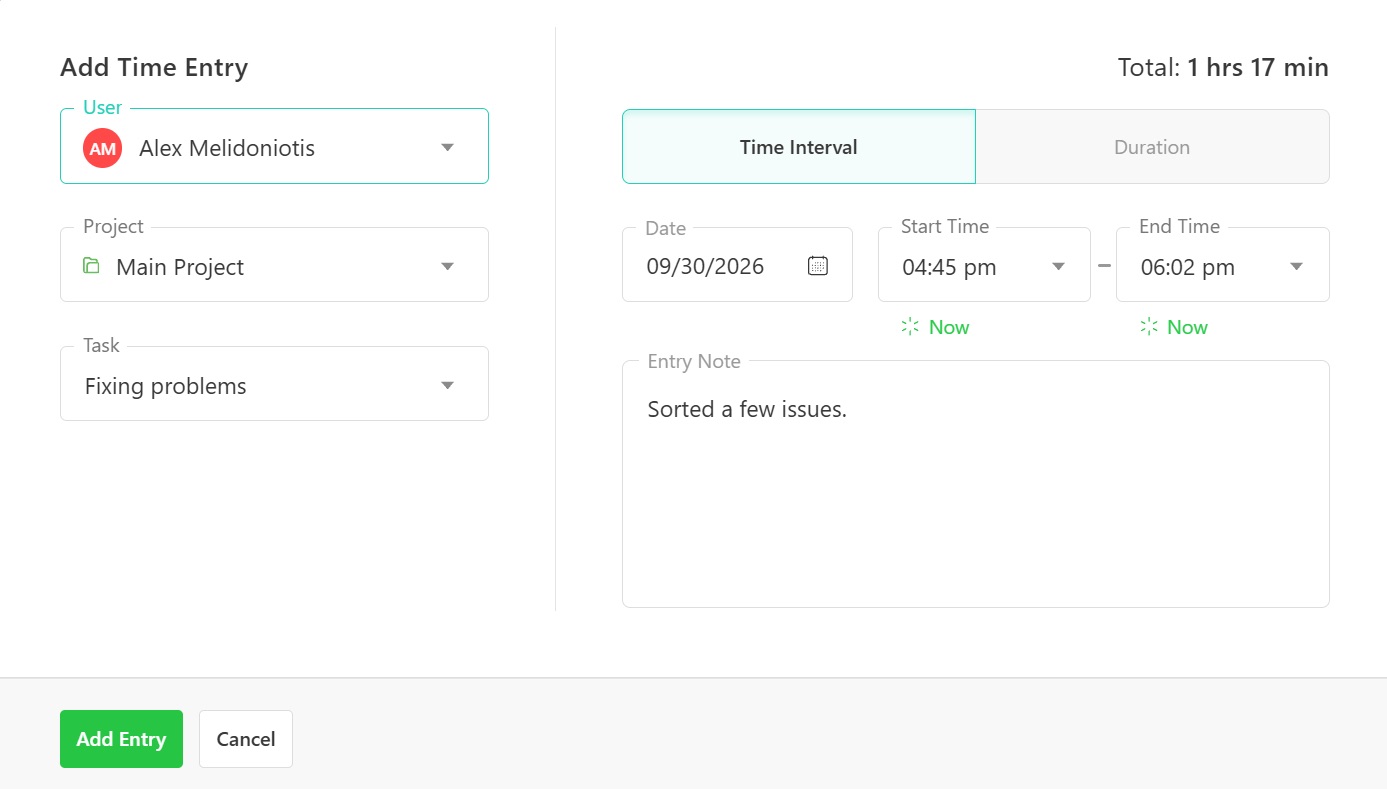Click the Date field value 09/30/2026
This screenshot has height=789, width=1387.
pos(705,267)
